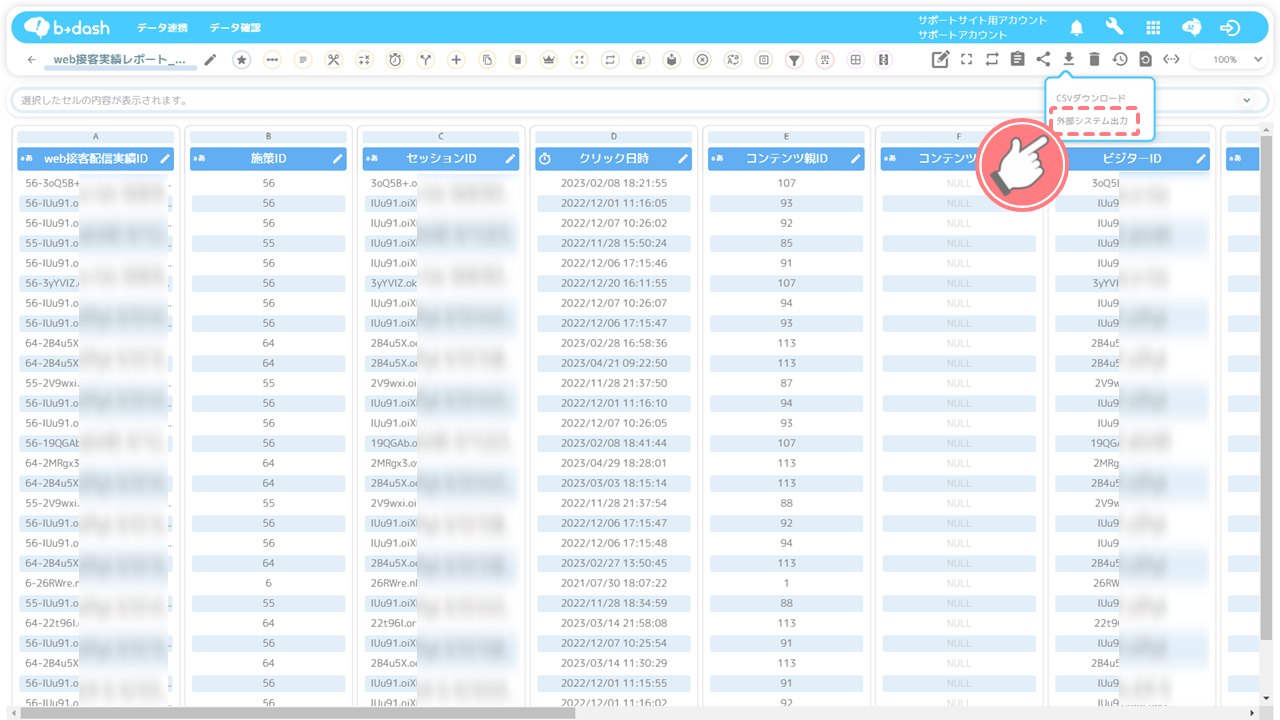The height and width of the screenshot is (720, 1280).
Task: Edit the クリック日時 column header pencil
Action: pos(684,158)
